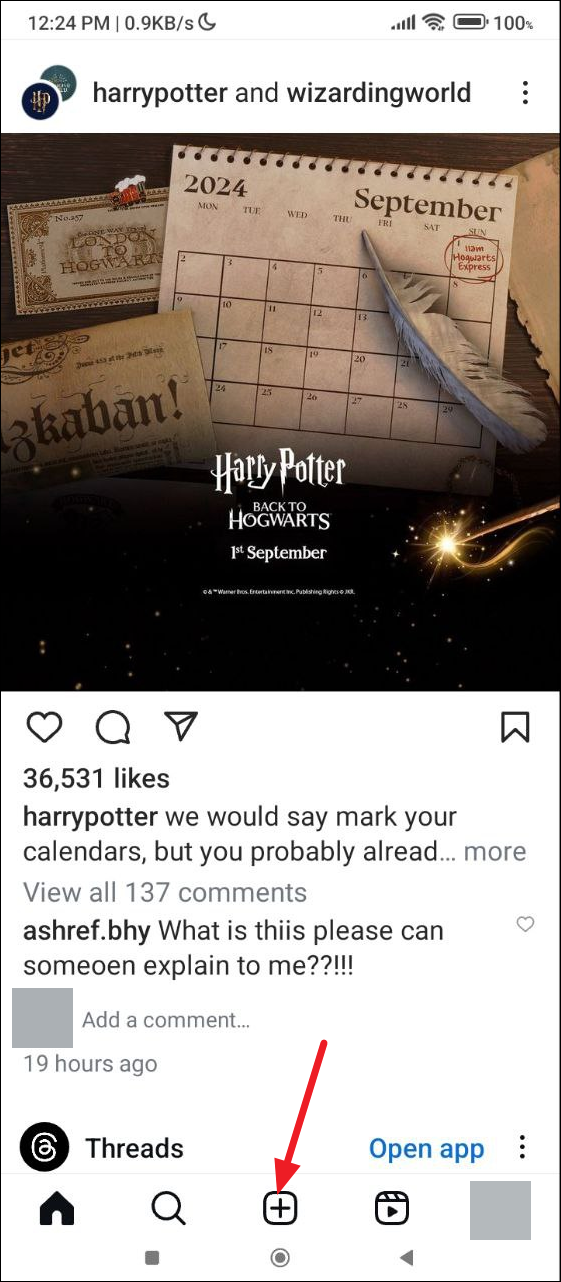Expand caption by tapping more
This screenshot has width=561, height=1282.
(494, 852)
